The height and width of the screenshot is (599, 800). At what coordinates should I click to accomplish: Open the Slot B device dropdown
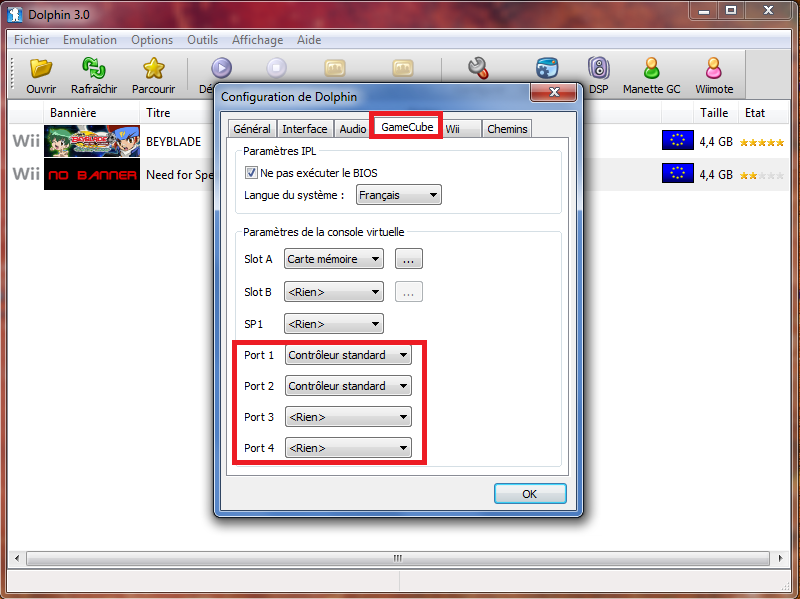334,292
